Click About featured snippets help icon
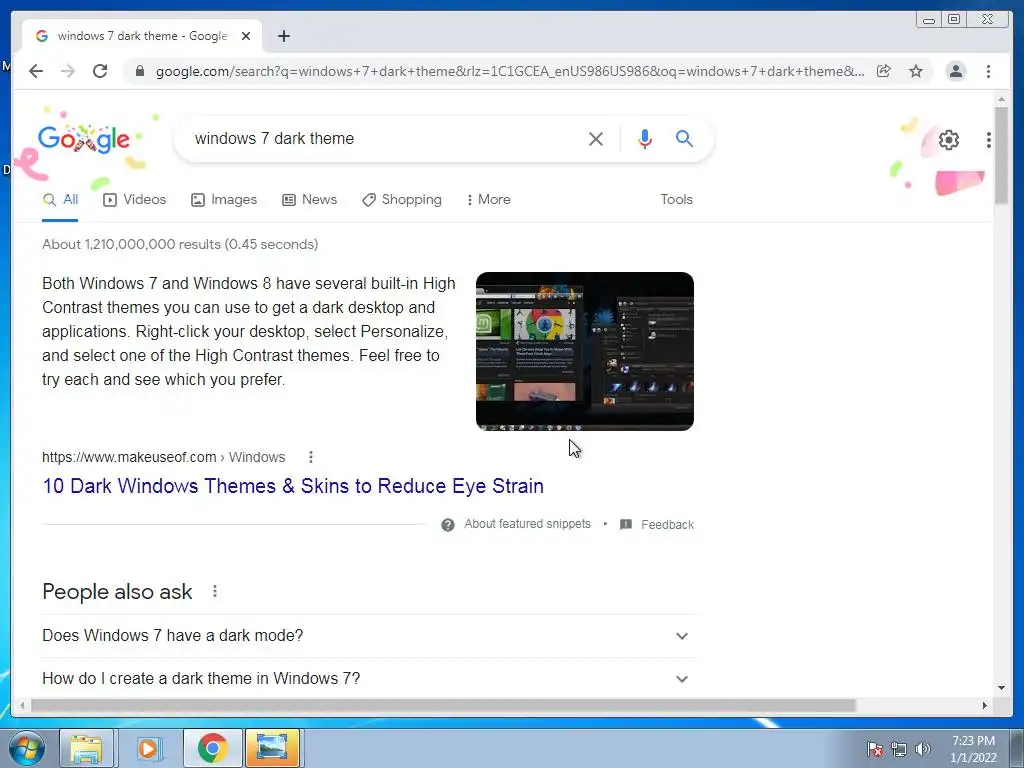This screenshot has width=1024, height=768. pyautogui.click(x=447, y=524)
